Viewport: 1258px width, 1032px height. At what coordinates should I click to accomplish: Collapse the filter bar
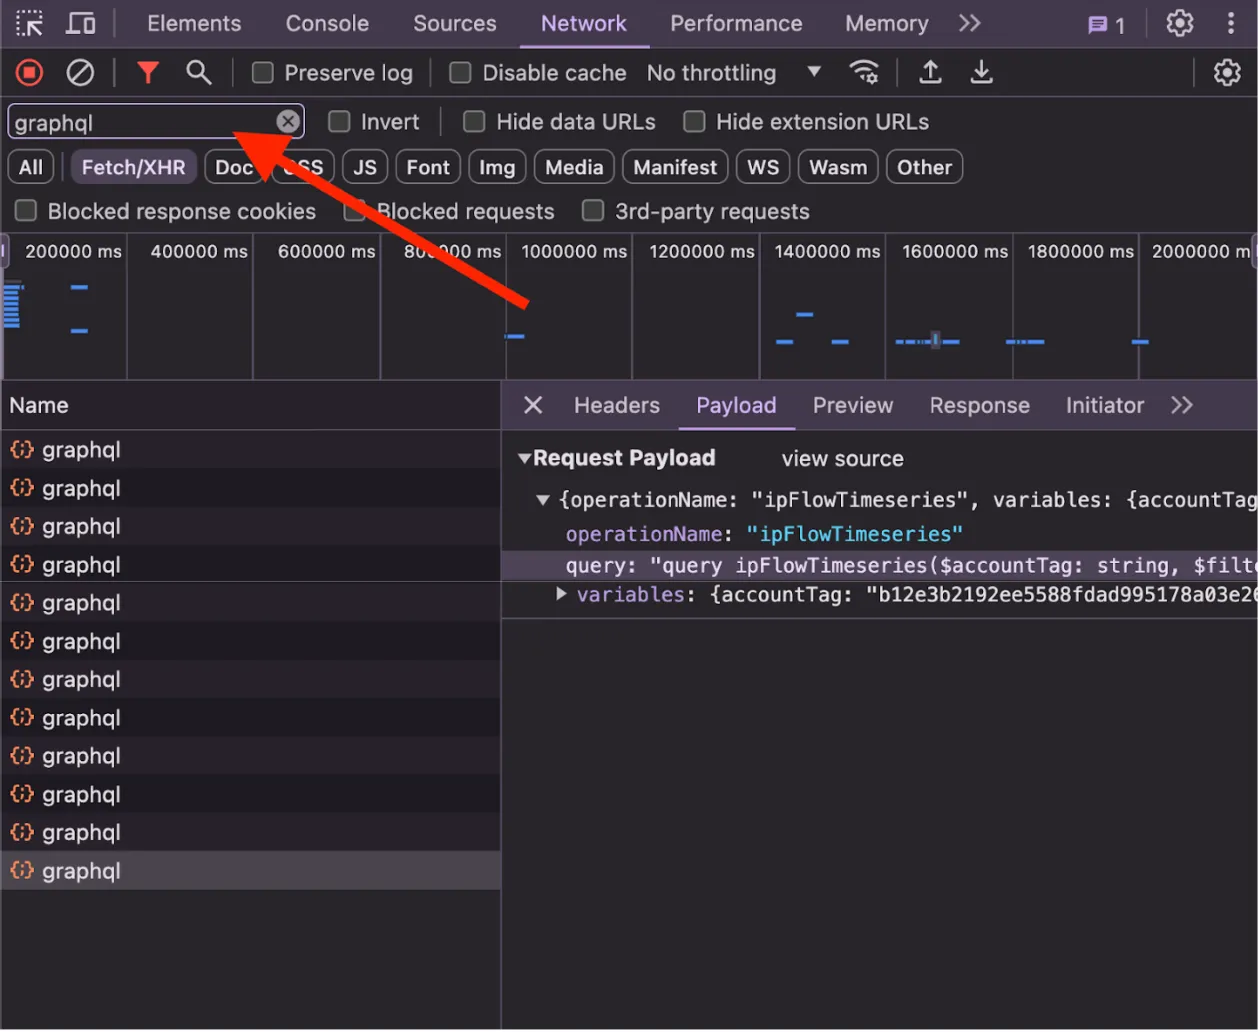[x=148, y=72]
